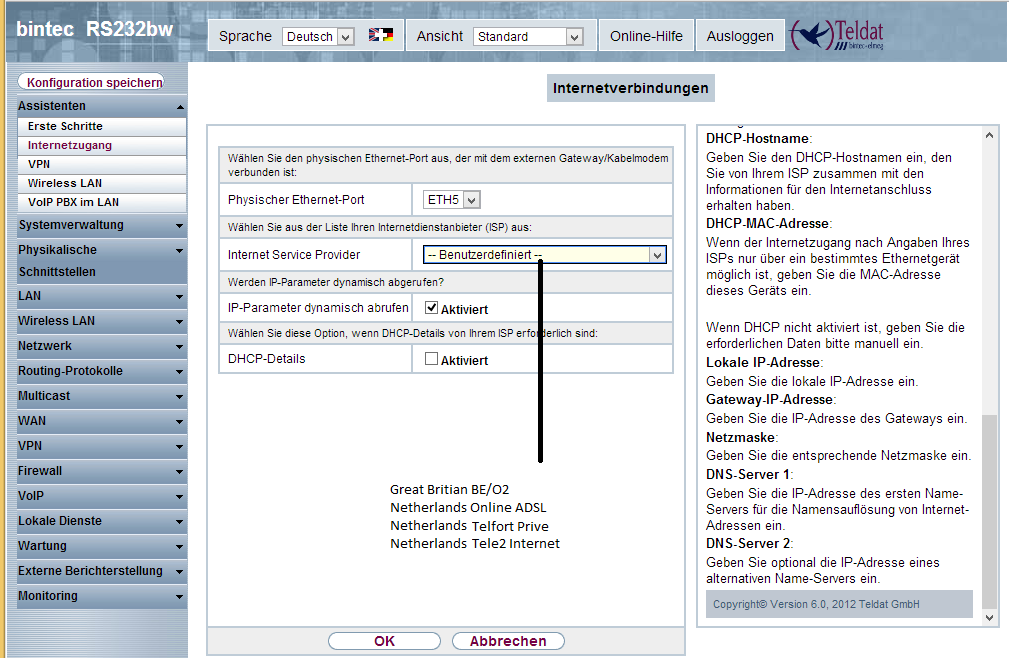Click the Internetverbindungen page heading
Image resolution: width=1009 pixels, height=658 pixels.
click(631, 88)
